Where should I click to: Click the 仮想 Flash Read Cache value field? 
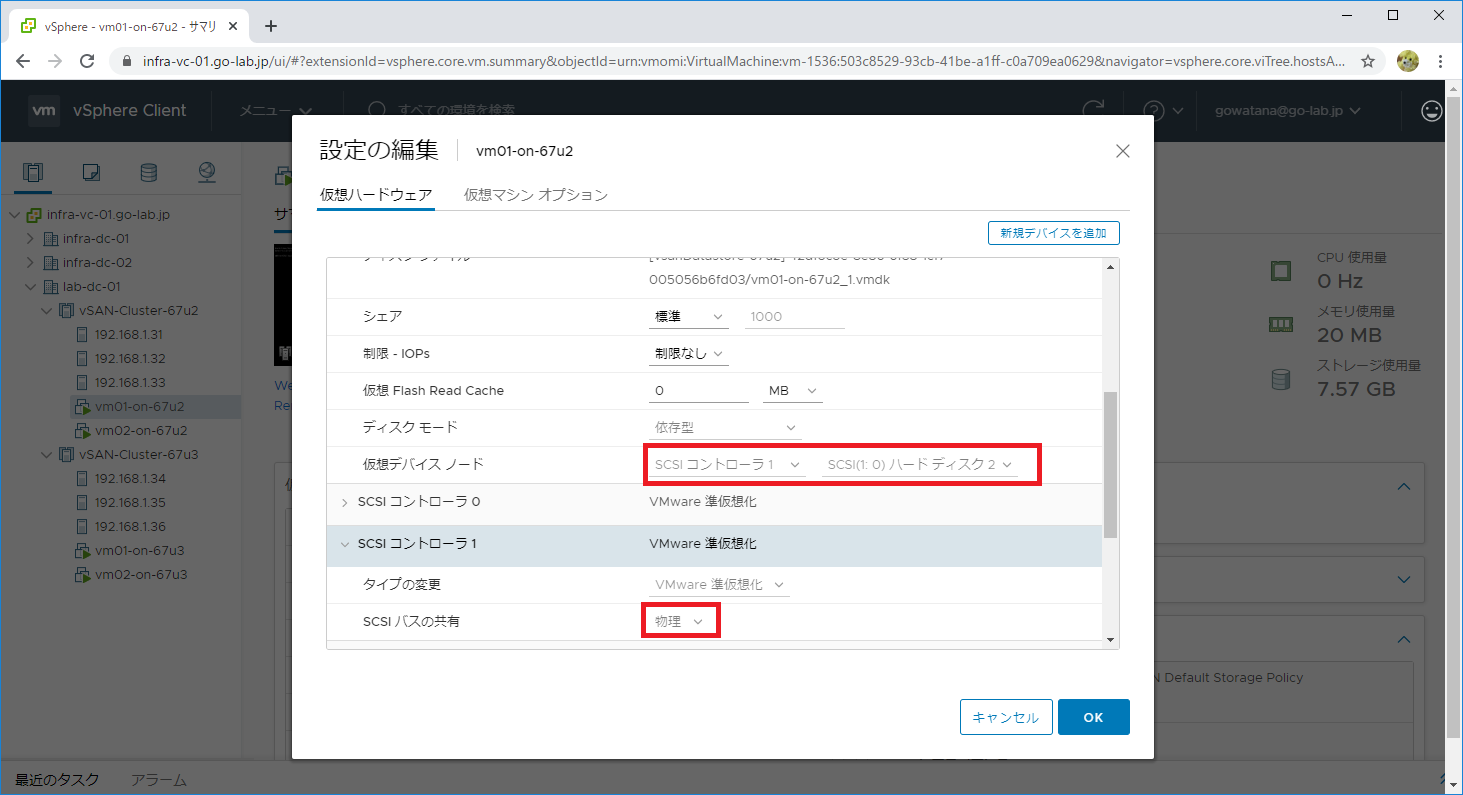(x=699, y=390)
